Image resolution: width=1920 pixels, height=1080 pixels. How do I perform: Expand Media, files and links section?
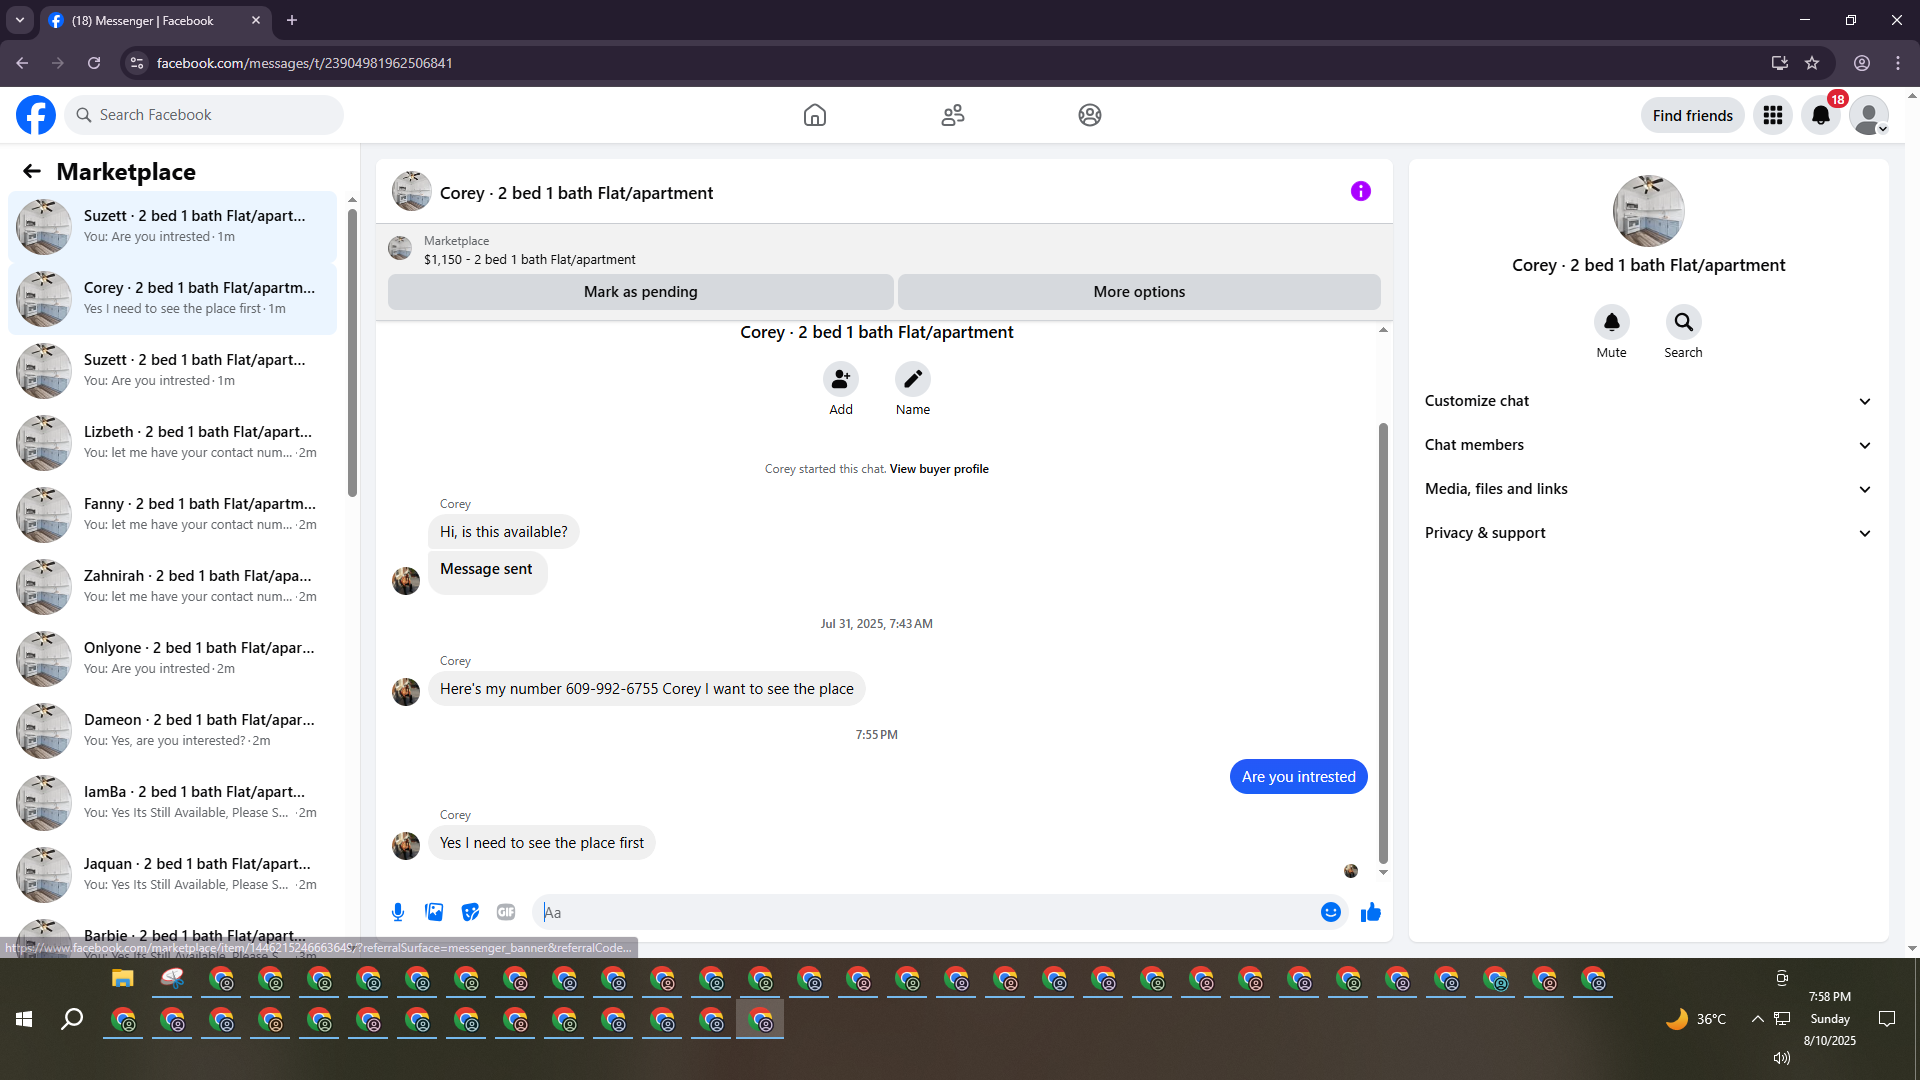tap(1648, 489)
